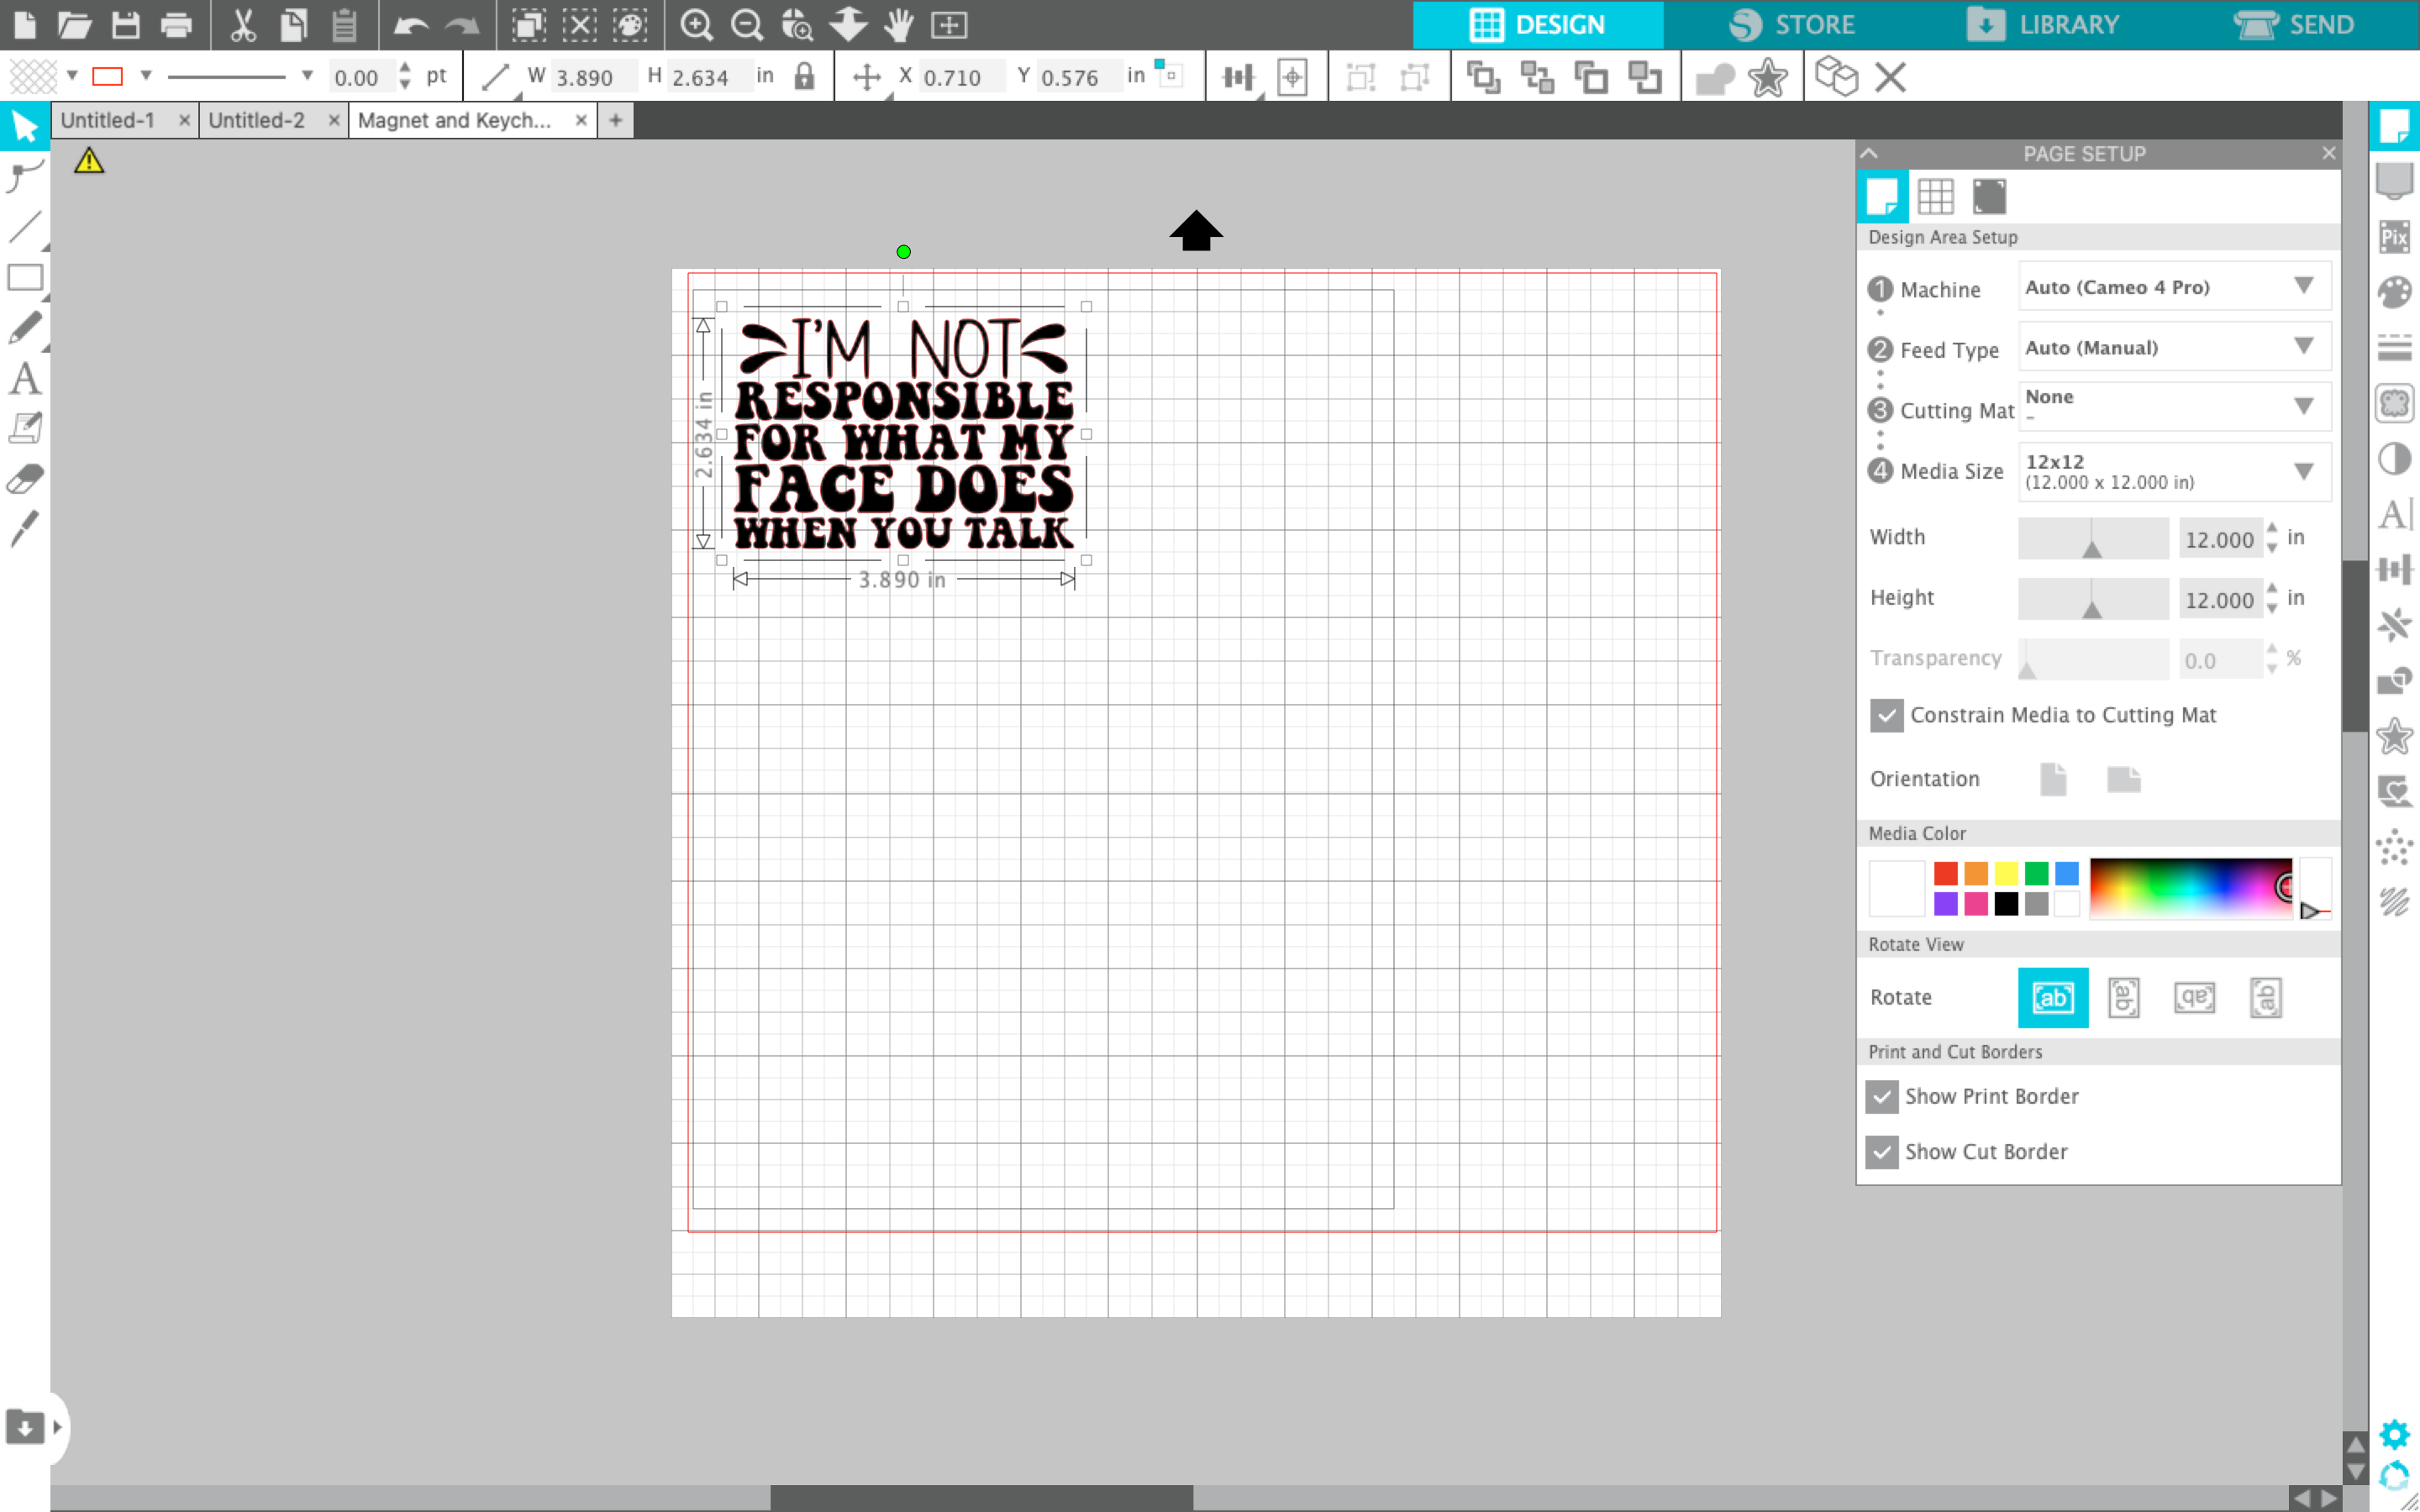This screenshot has height=1512, width=2420.
Task: Open the Fill color panel
Action: (x=2396, y=292)
